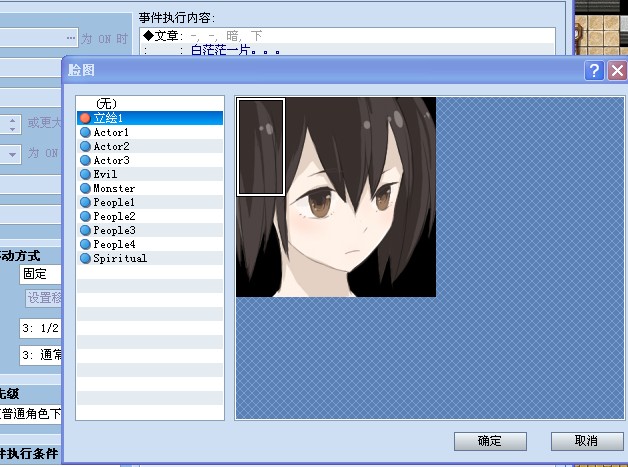
Task: Click the blue icon beside Spiritual
Action: coord(85,258)
